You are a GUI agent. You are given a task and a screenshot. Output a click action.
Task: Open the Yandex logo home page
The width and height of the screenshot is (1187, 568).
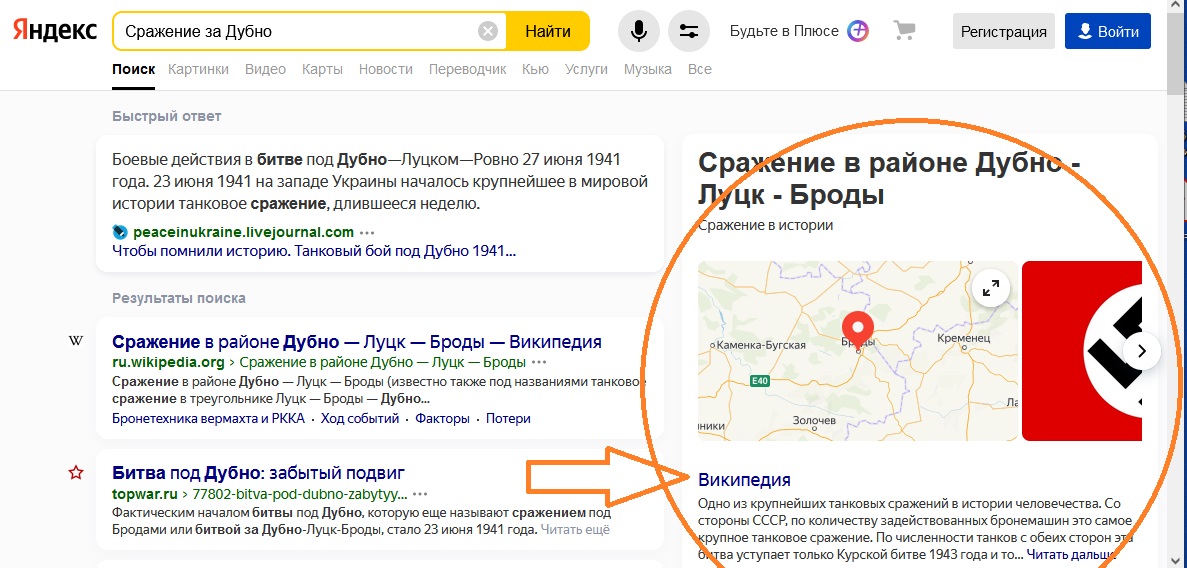coord(55,30)
